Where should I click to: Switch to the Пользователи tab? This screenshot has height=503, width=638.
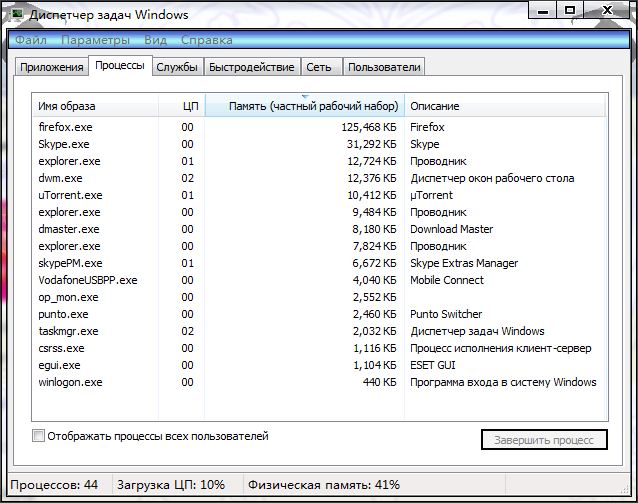(x=384, y=67)
